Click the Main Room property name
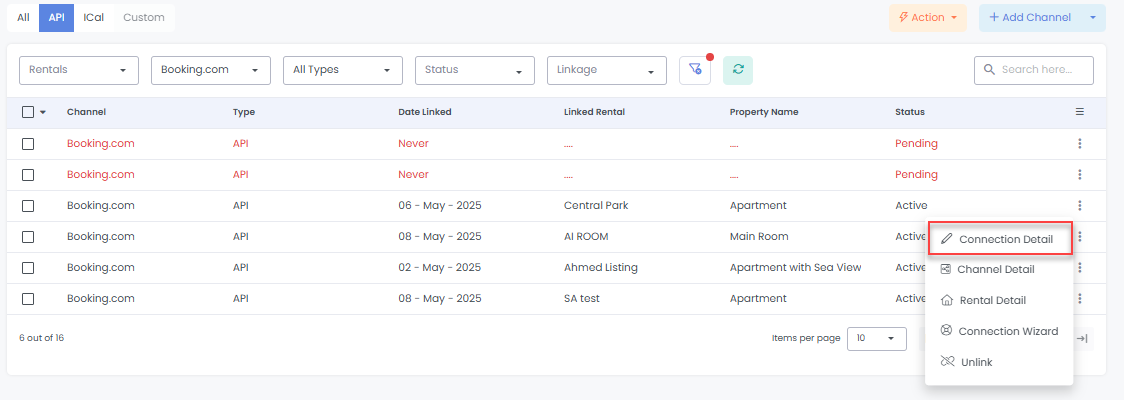This screenshot has height=400, width=1124. [758, 237]
